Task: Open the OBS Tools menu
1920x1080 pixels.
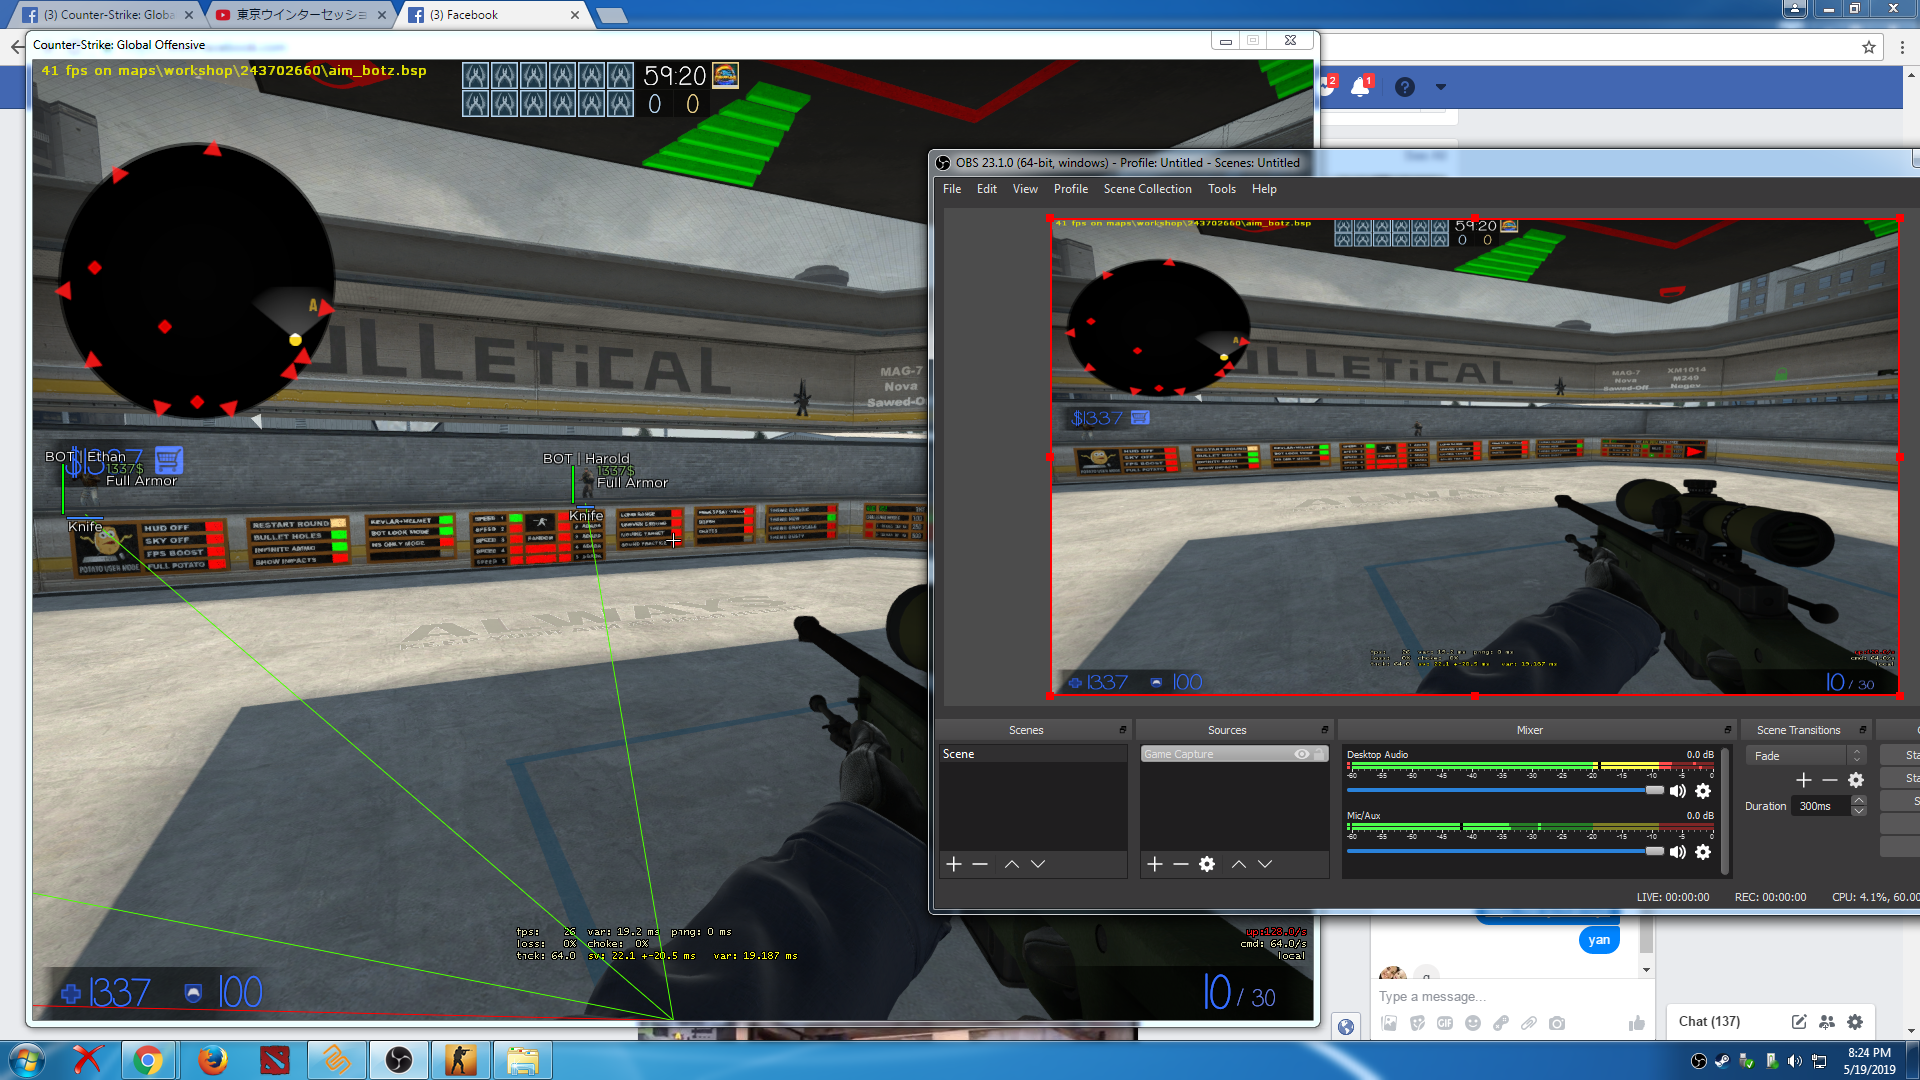Action: point(1222,189)
